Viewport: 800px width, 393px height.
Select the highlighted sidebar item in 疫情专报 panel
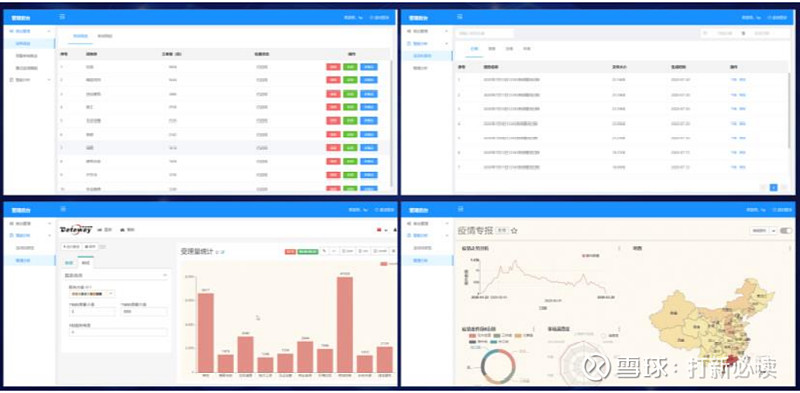click(x=427, y=260)
